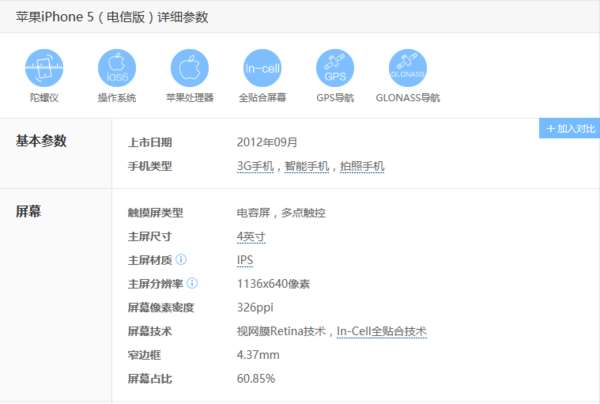Click the 电容屏，多点触控 value

click(281, 213)
